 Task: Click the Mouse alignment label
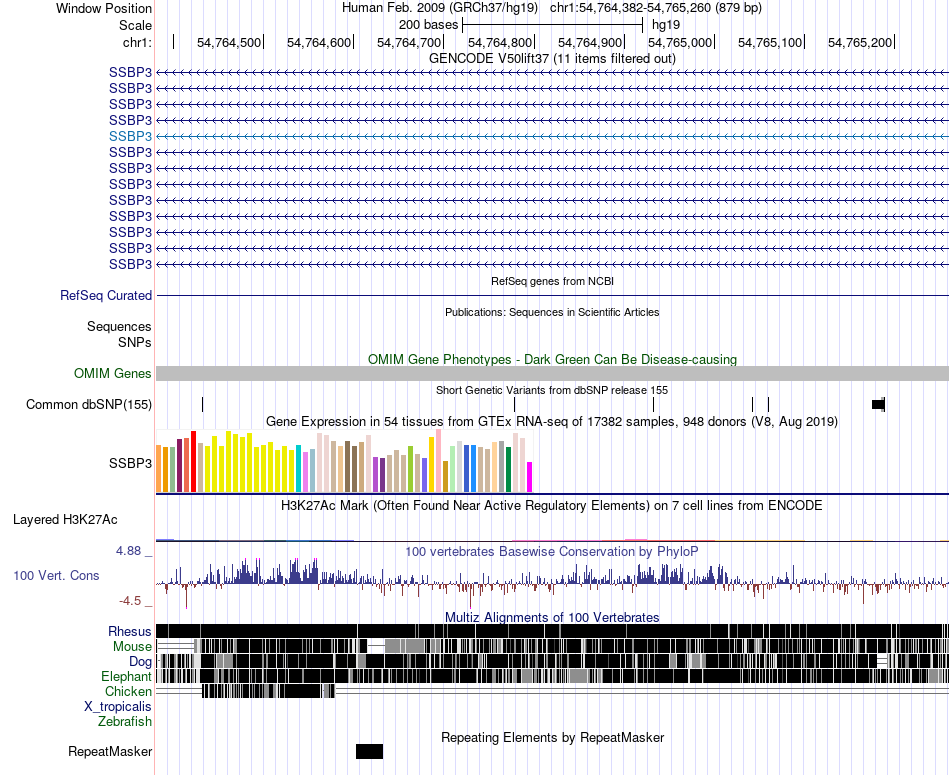132,647
